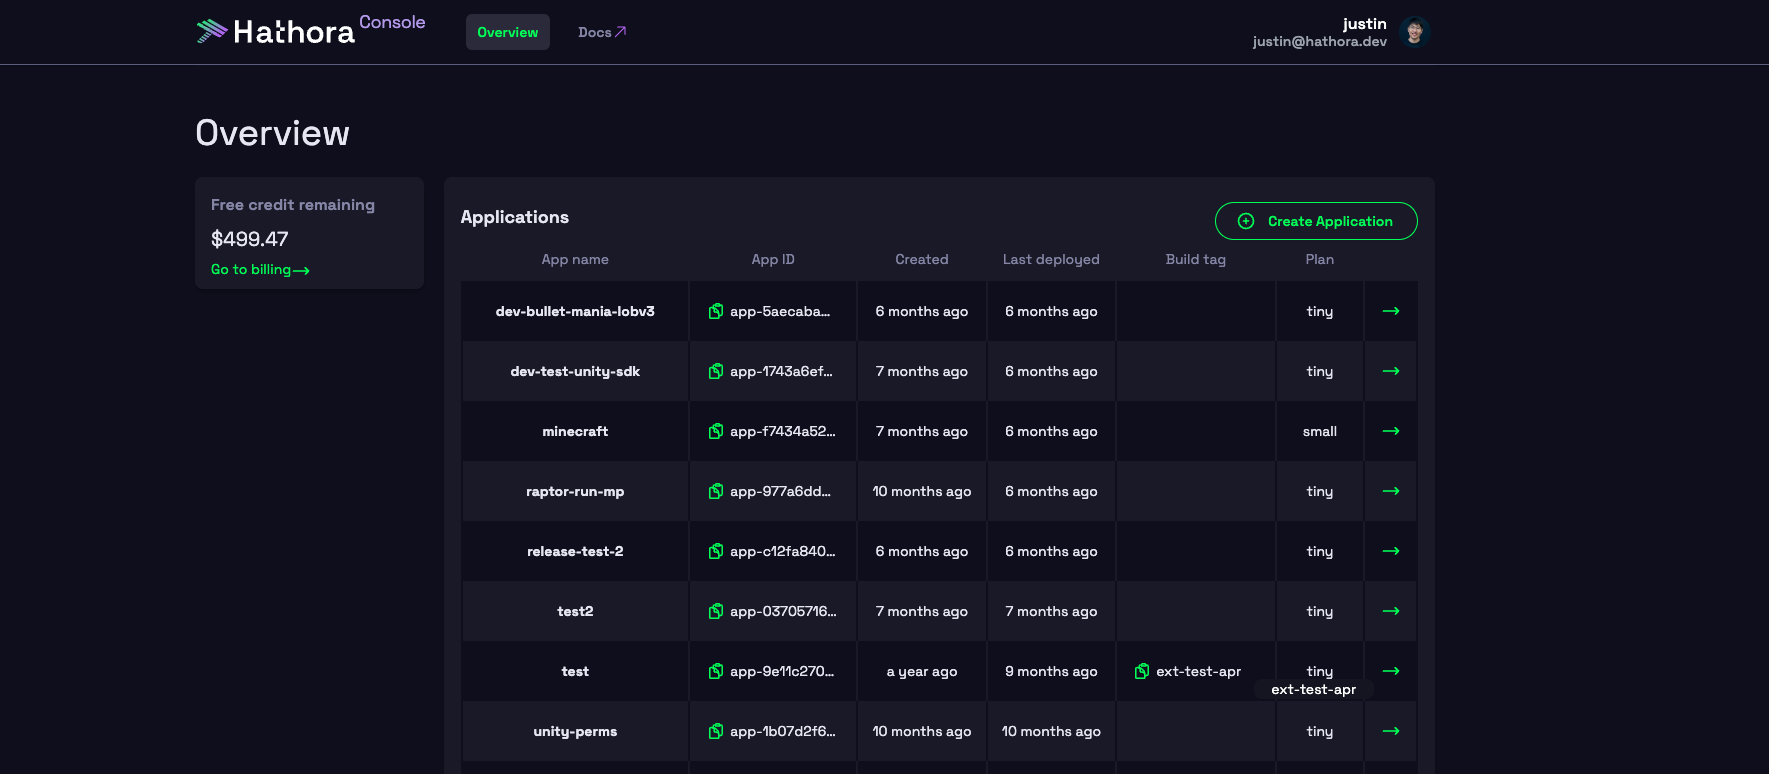Open the test app row arrow
The height and width of the screenshot is (774, 1769).
(x=1390, y=671)
